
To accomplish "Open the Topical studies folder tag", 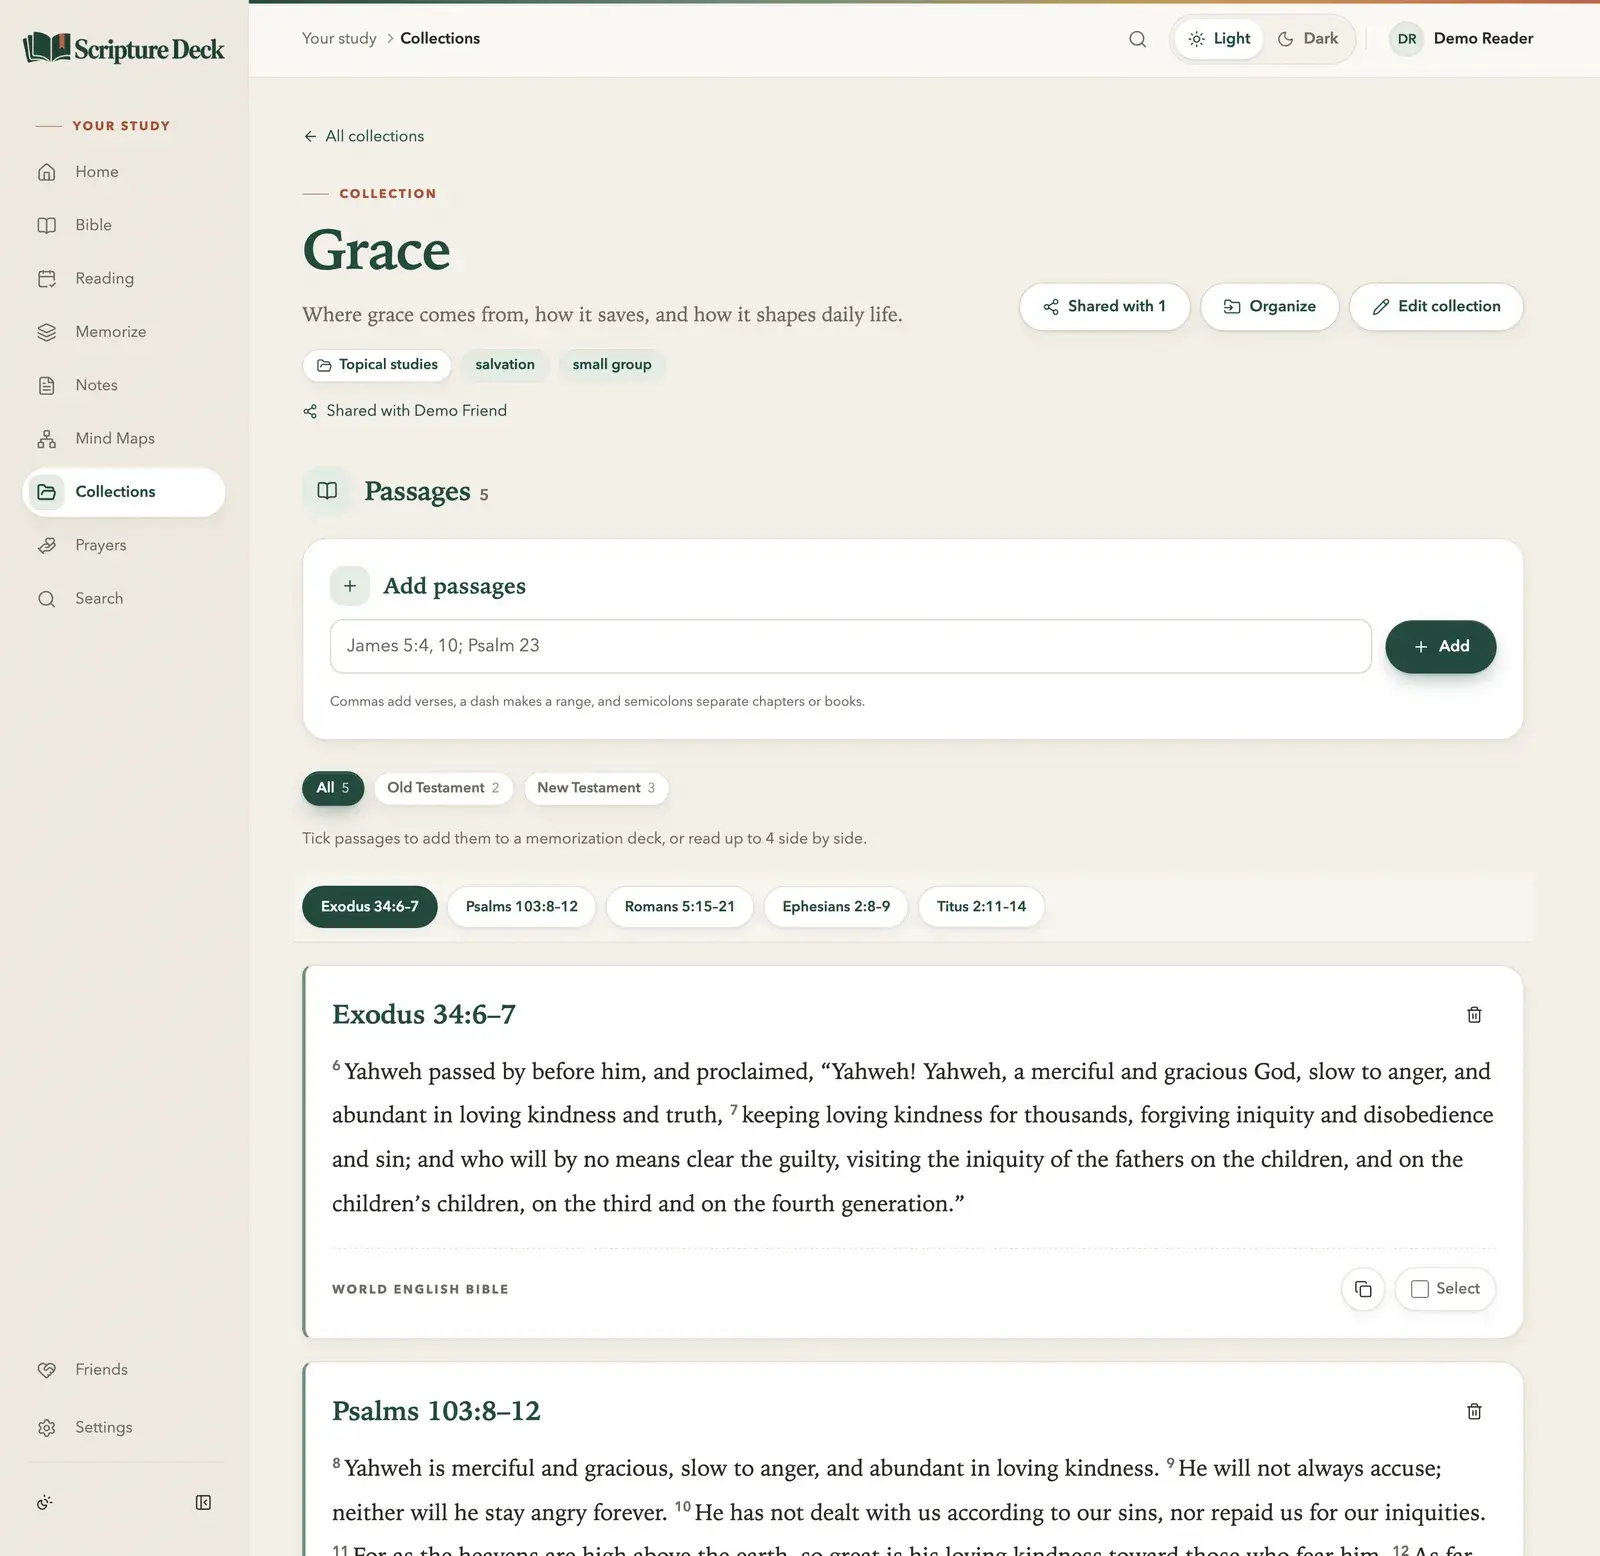I will click(377, 365).
